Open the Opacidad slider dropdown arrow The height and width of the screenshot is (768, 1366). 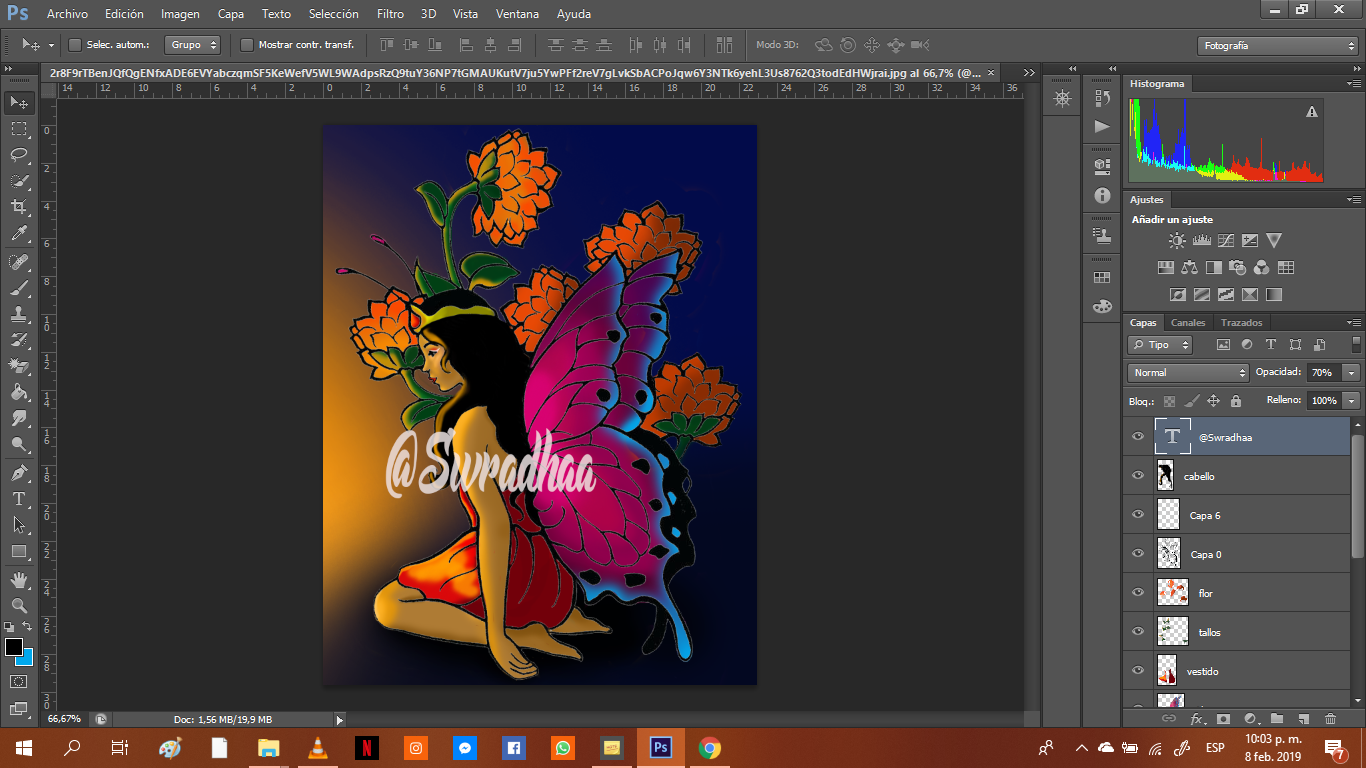tap(1352, 373)
